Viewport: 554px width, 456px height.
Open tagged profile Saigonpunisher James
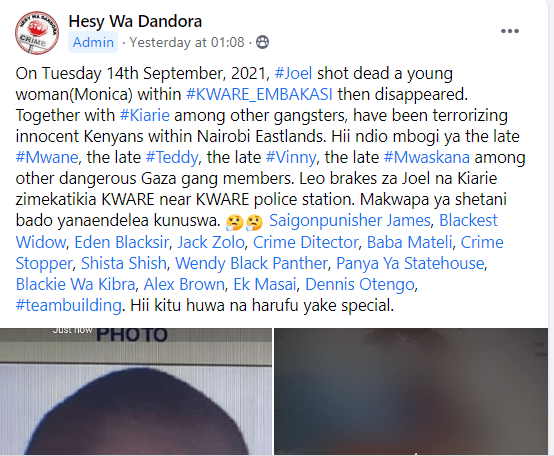pyautogui.click(x=349, y=220)
